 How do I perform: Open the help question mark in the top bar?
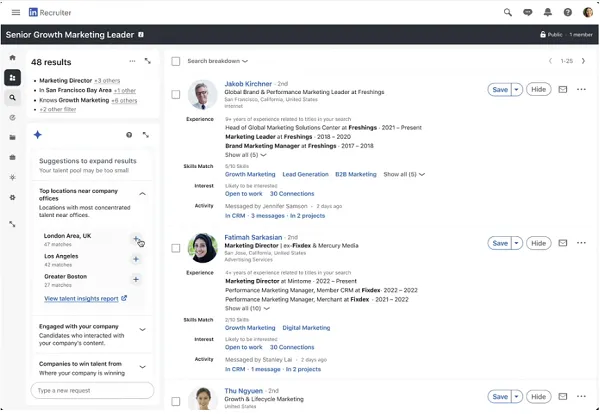click(x=567, y=13)
